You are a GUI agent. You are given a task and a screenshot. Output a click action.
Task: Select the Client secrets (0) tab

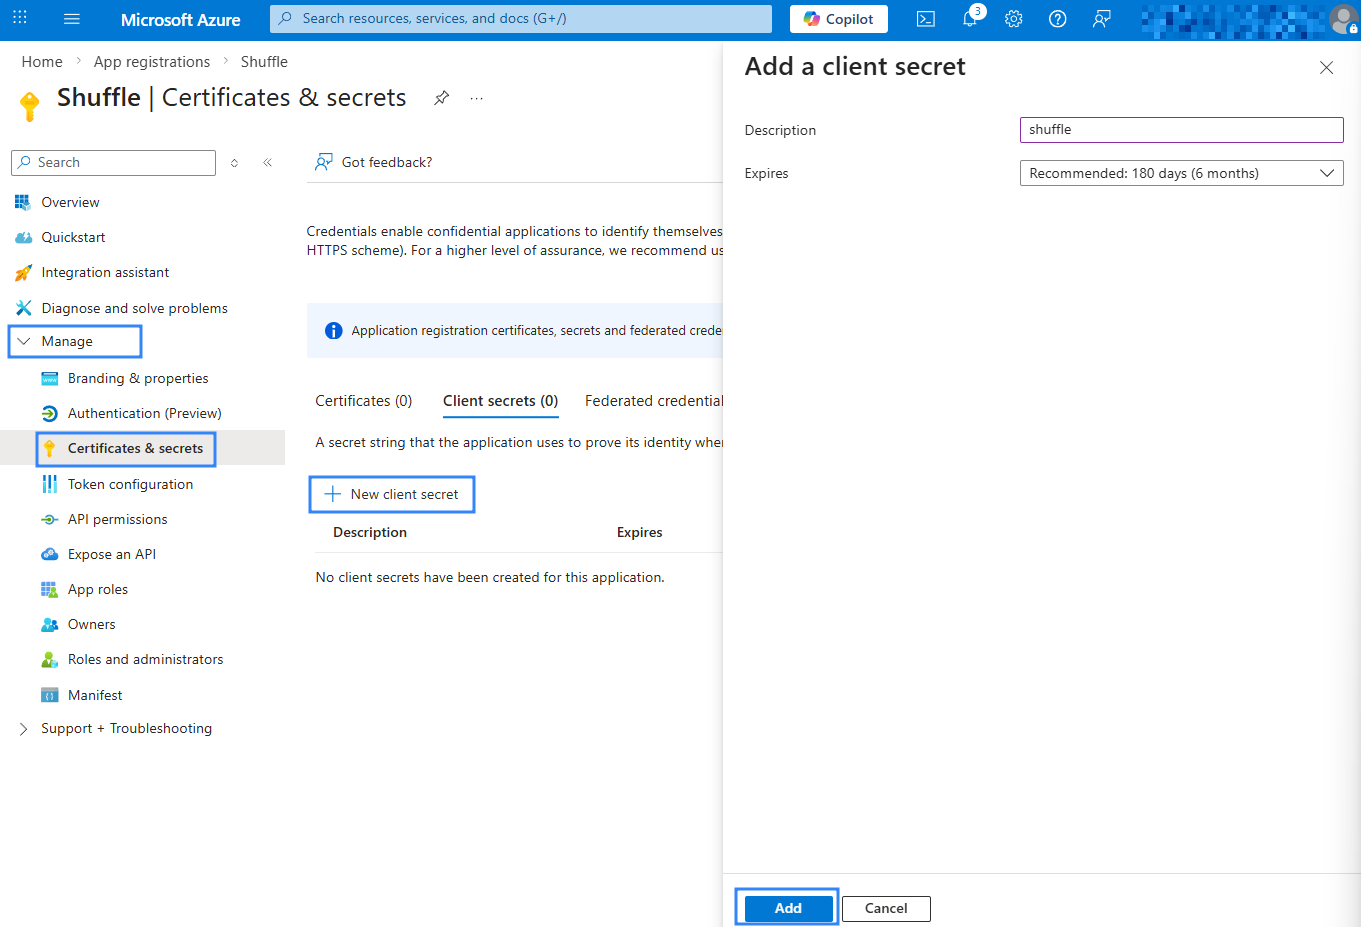[500, 401]
